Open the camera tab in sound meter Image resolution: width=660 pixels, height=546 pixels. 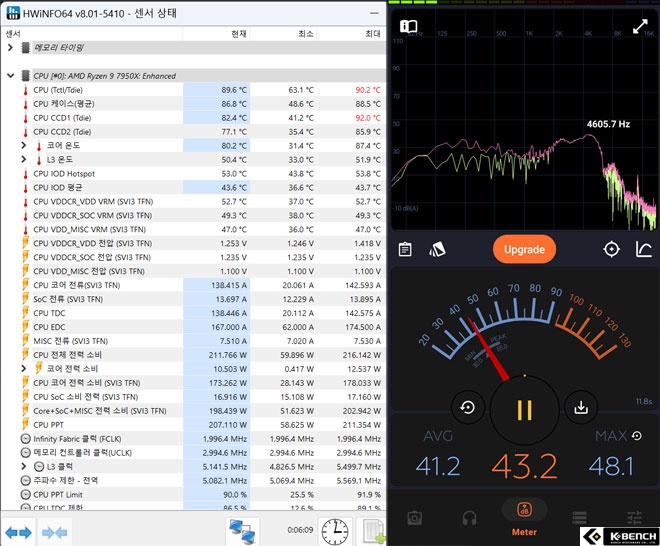click(x=414, y=518)
